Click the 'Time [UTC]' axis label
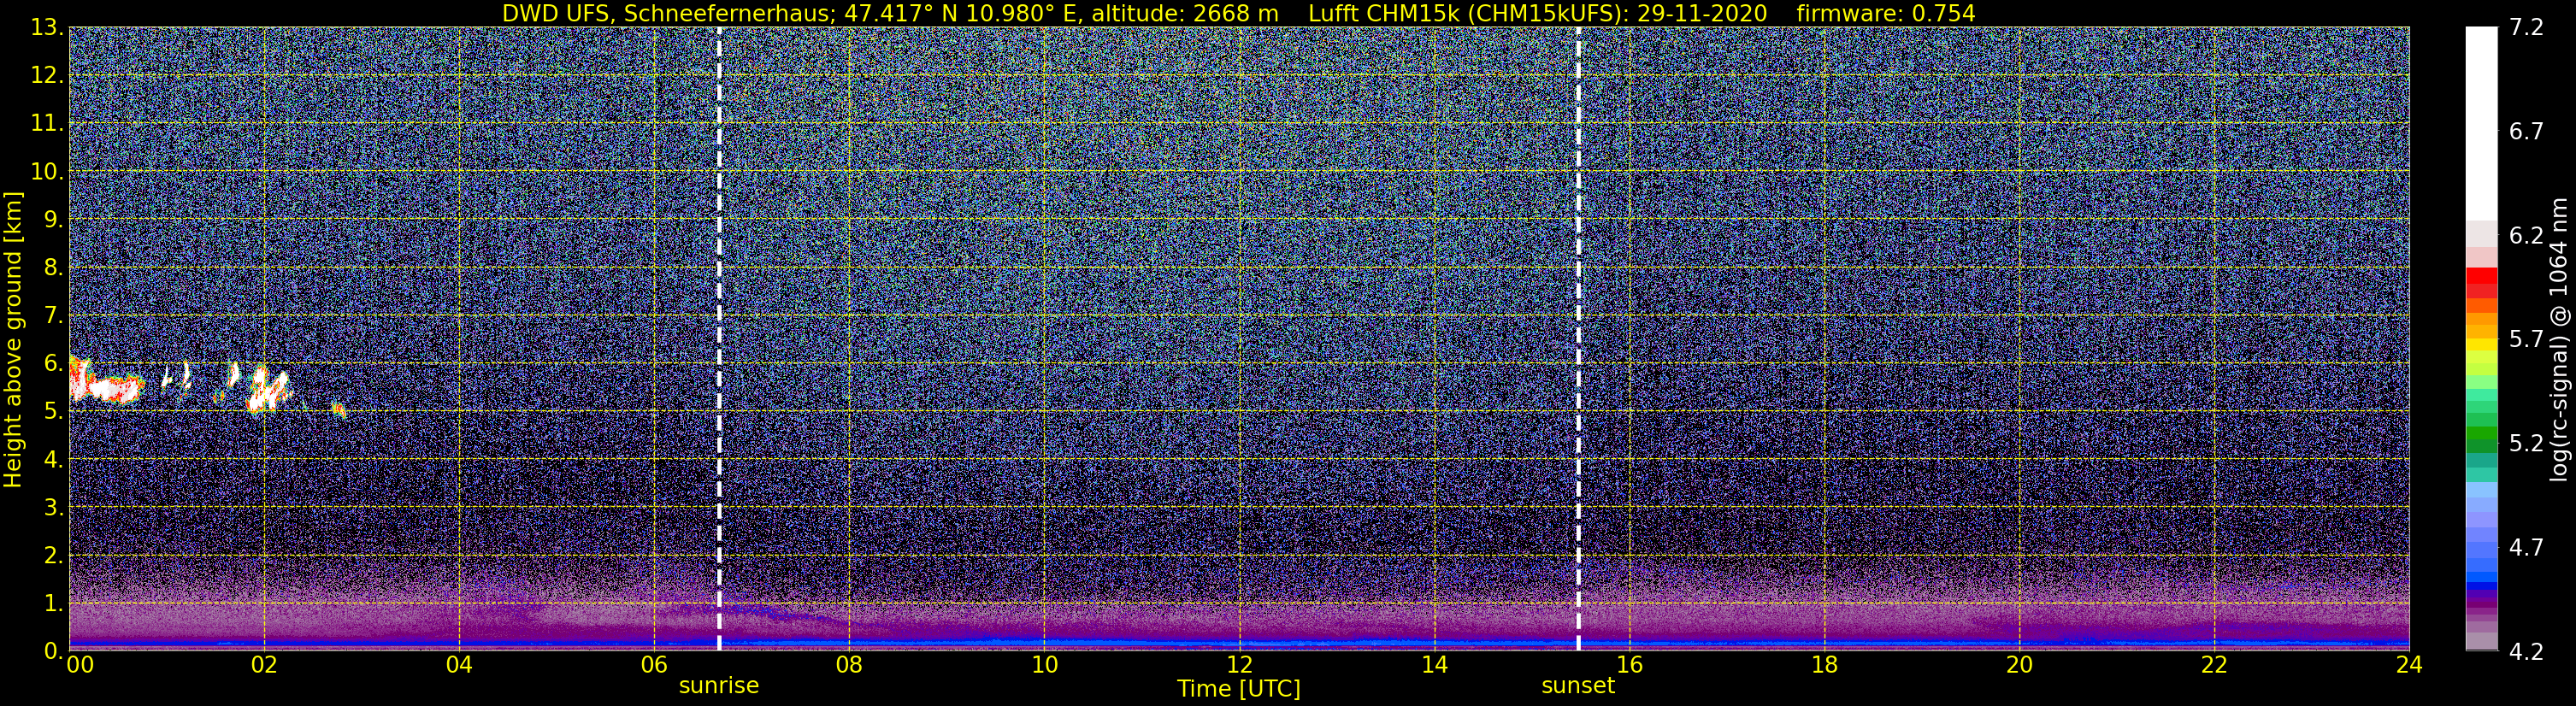Image resolution: width=2576 pixels, height=706 pixels. [1239, 689]
